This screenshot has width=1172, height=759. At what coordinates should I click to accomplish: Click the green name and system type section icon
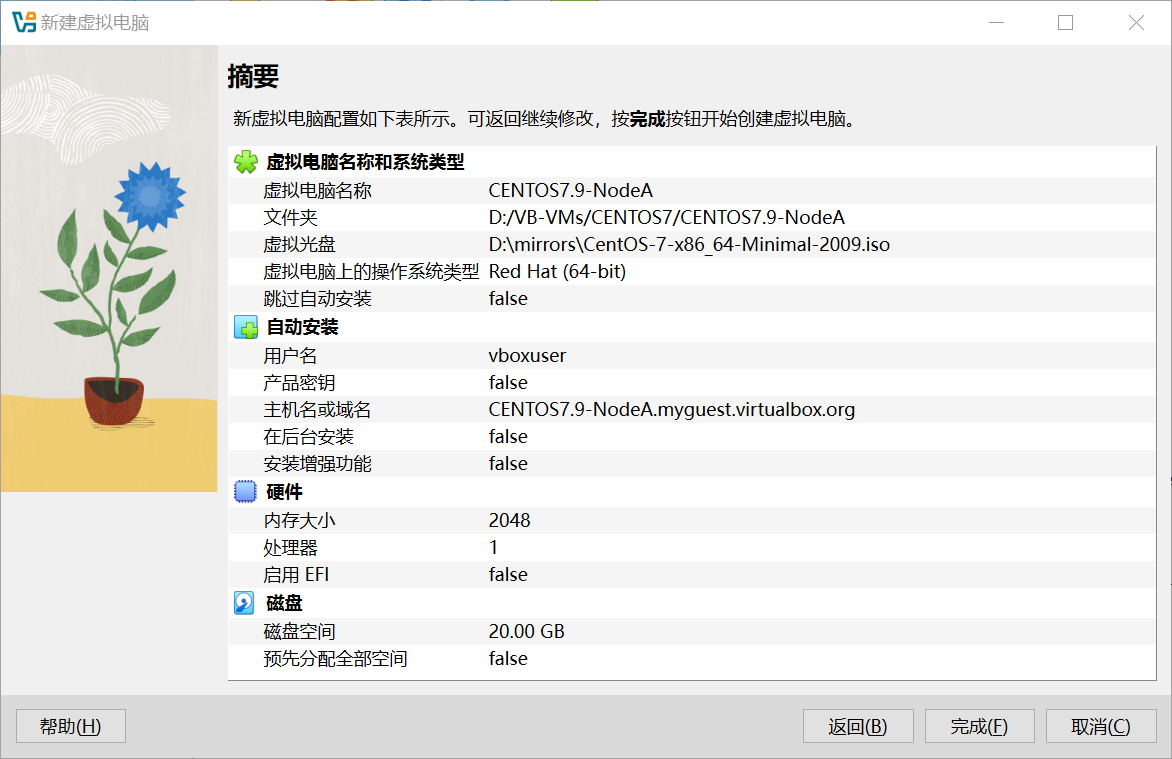(x=245, y=162)
